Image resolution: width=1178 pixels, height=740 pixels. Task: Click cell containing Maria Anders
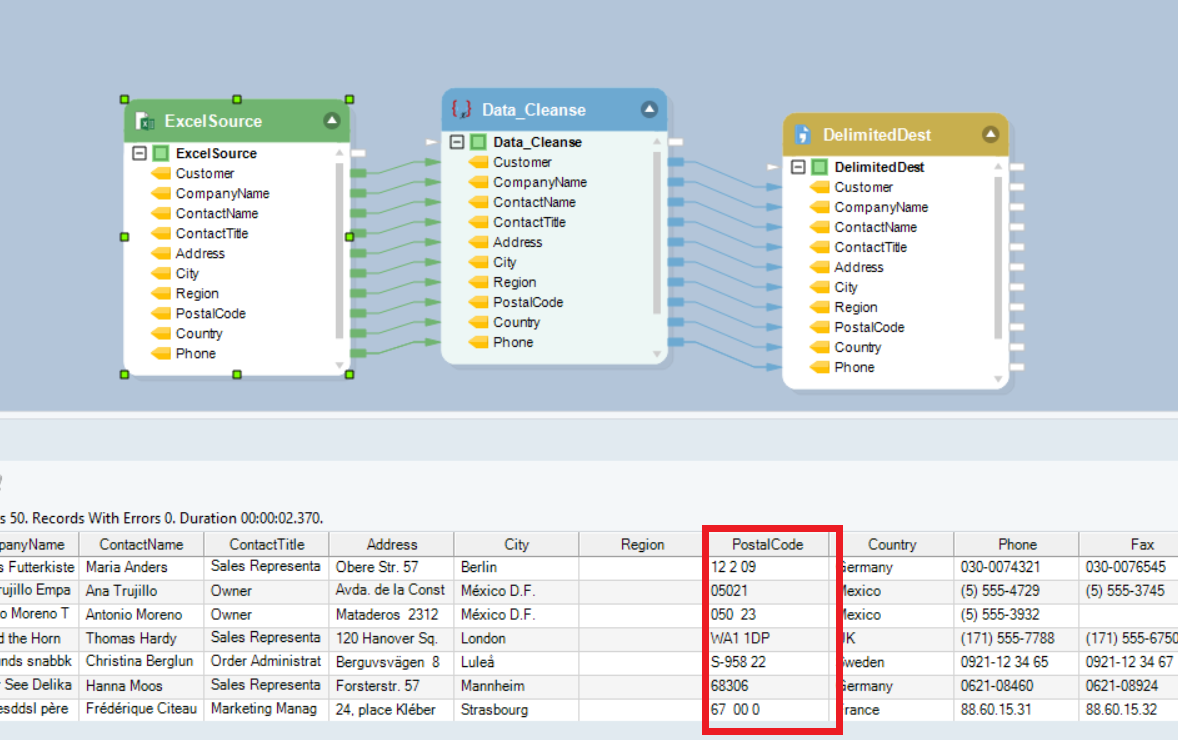click(141, 567)
